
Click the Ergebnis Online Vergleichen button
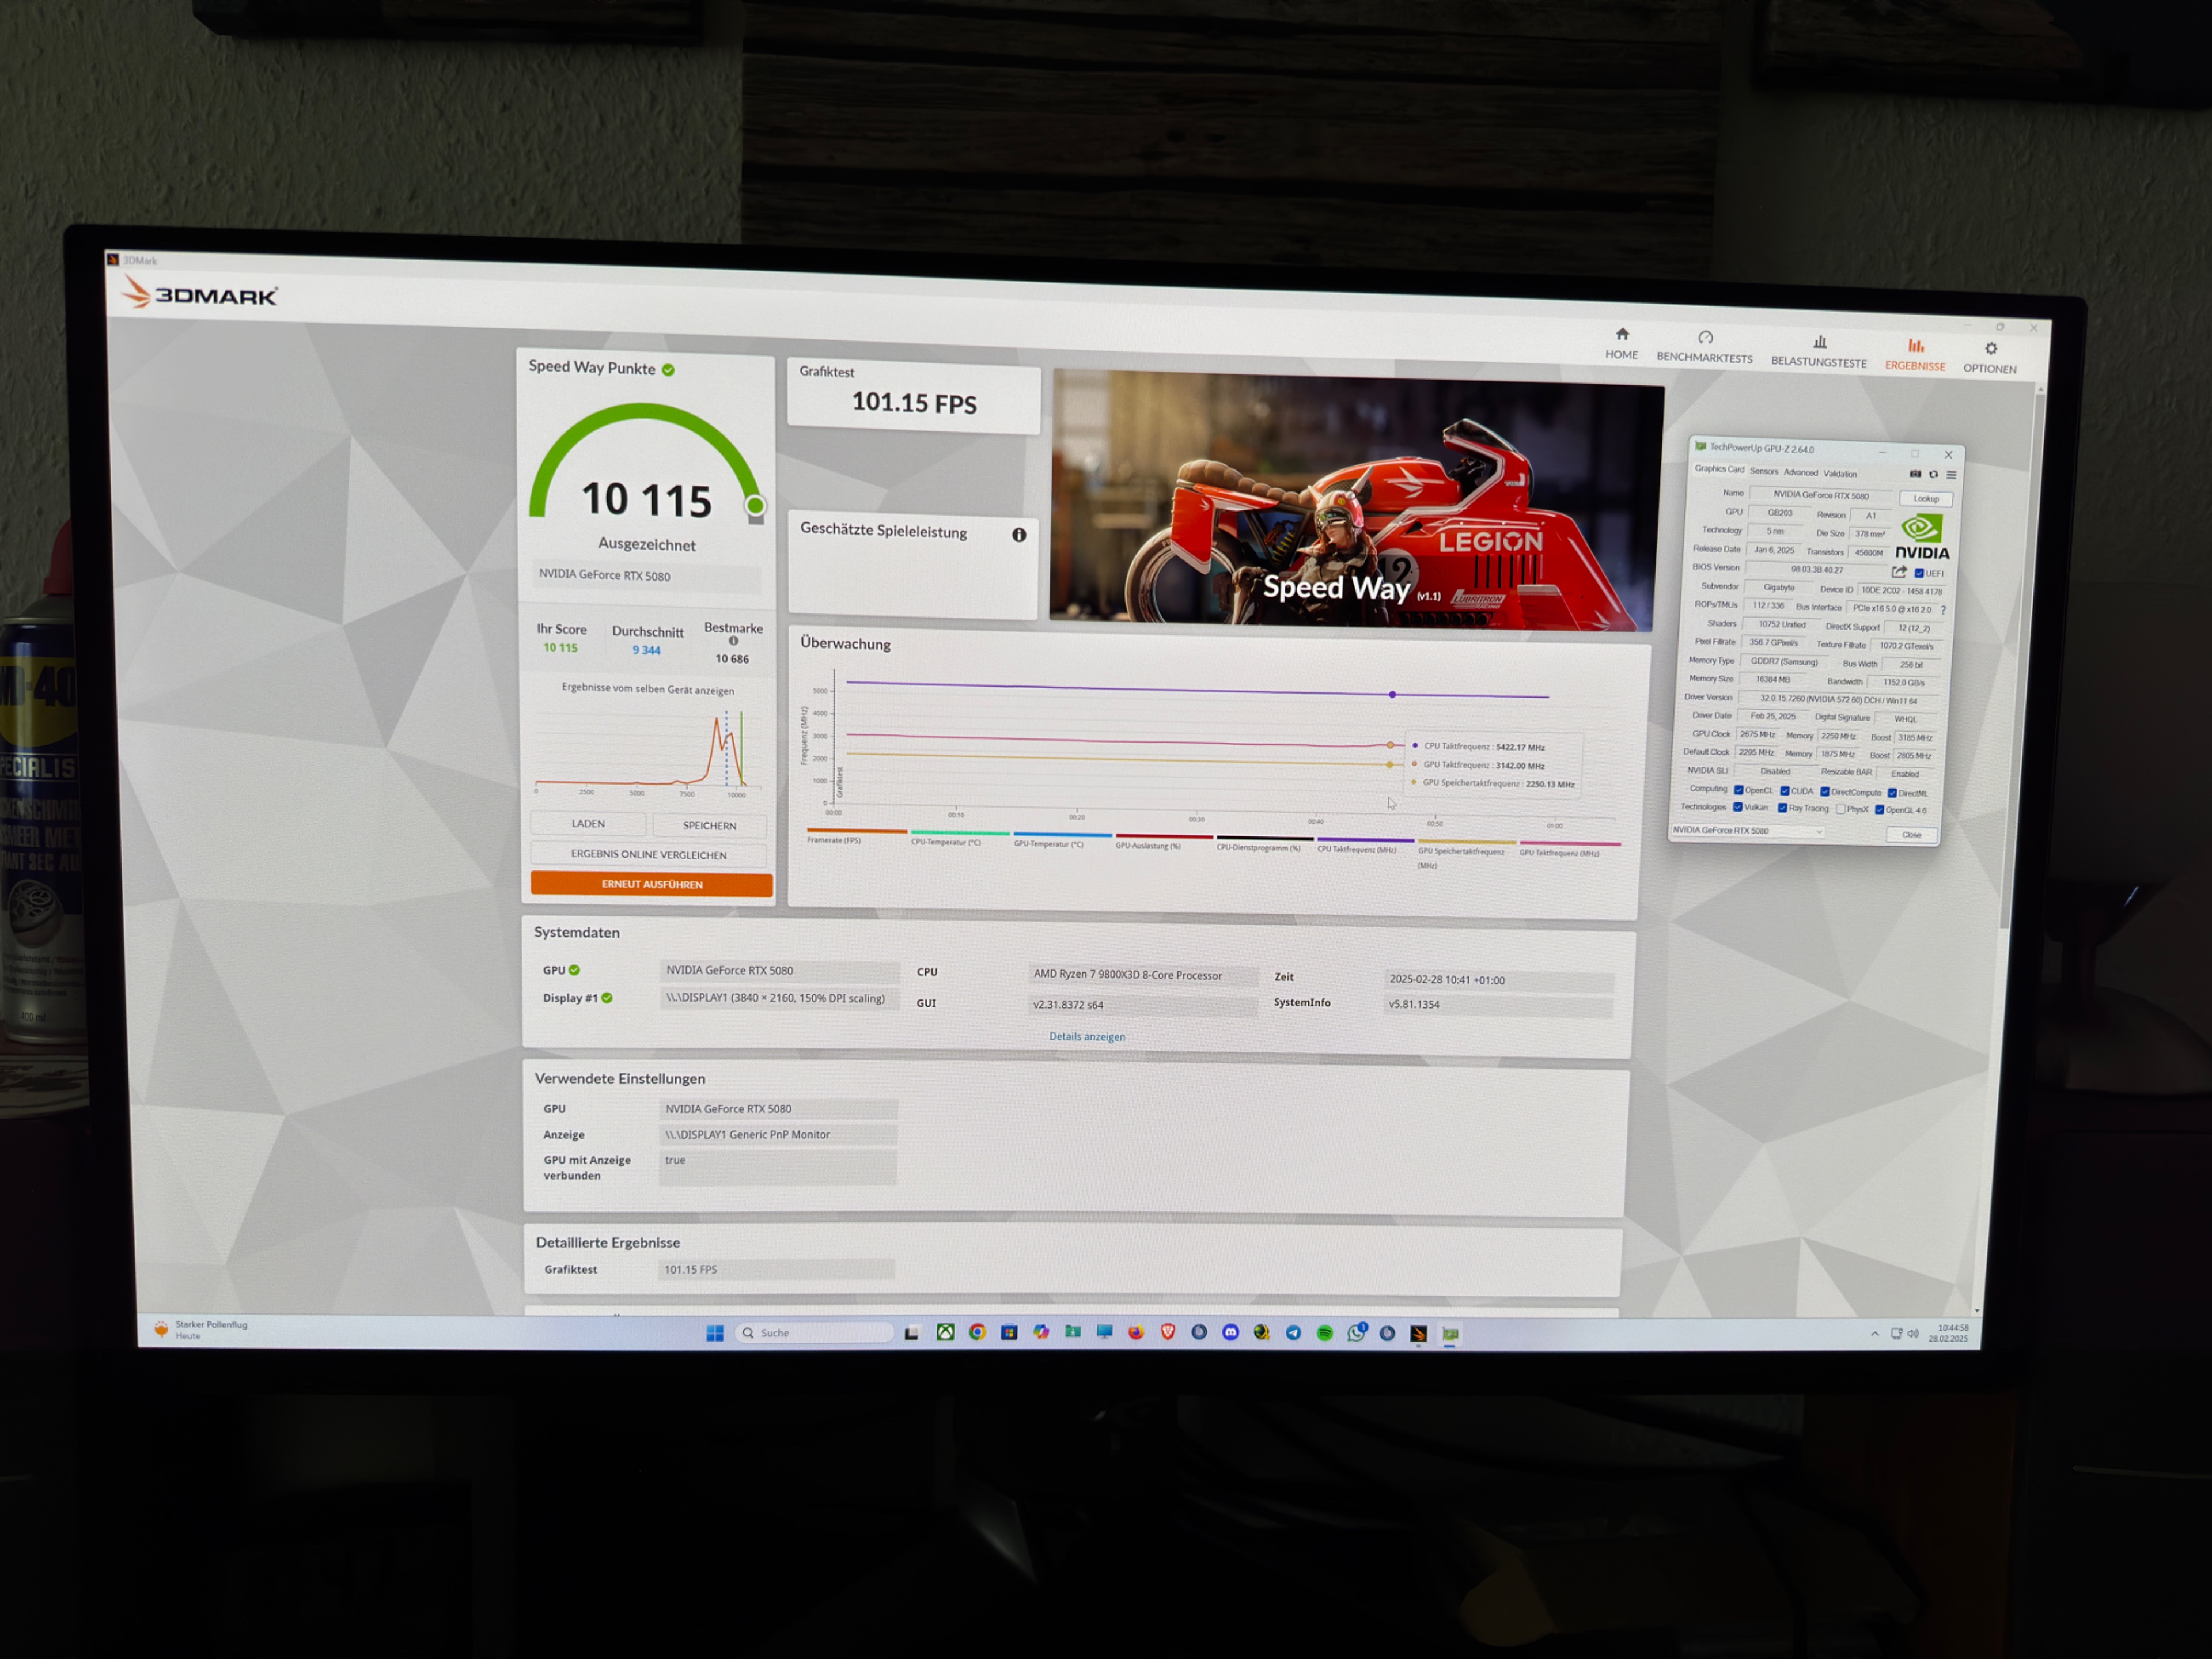pos(648,854)
